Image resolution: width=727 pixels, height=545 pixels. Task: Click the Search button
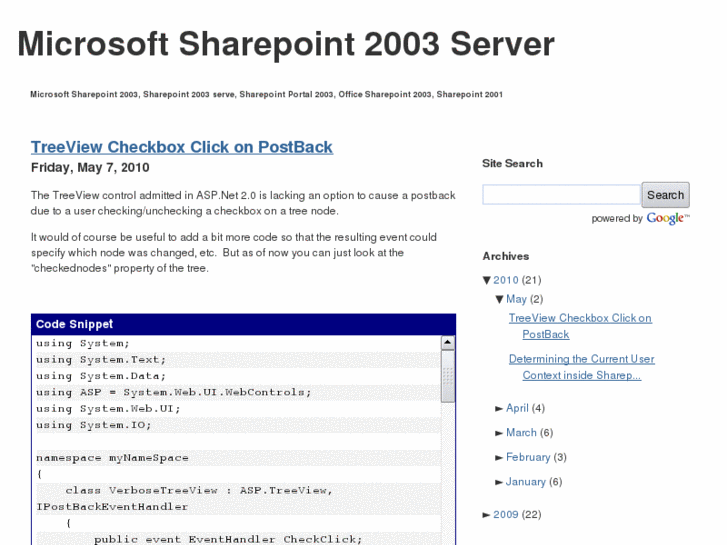(665, 195)
